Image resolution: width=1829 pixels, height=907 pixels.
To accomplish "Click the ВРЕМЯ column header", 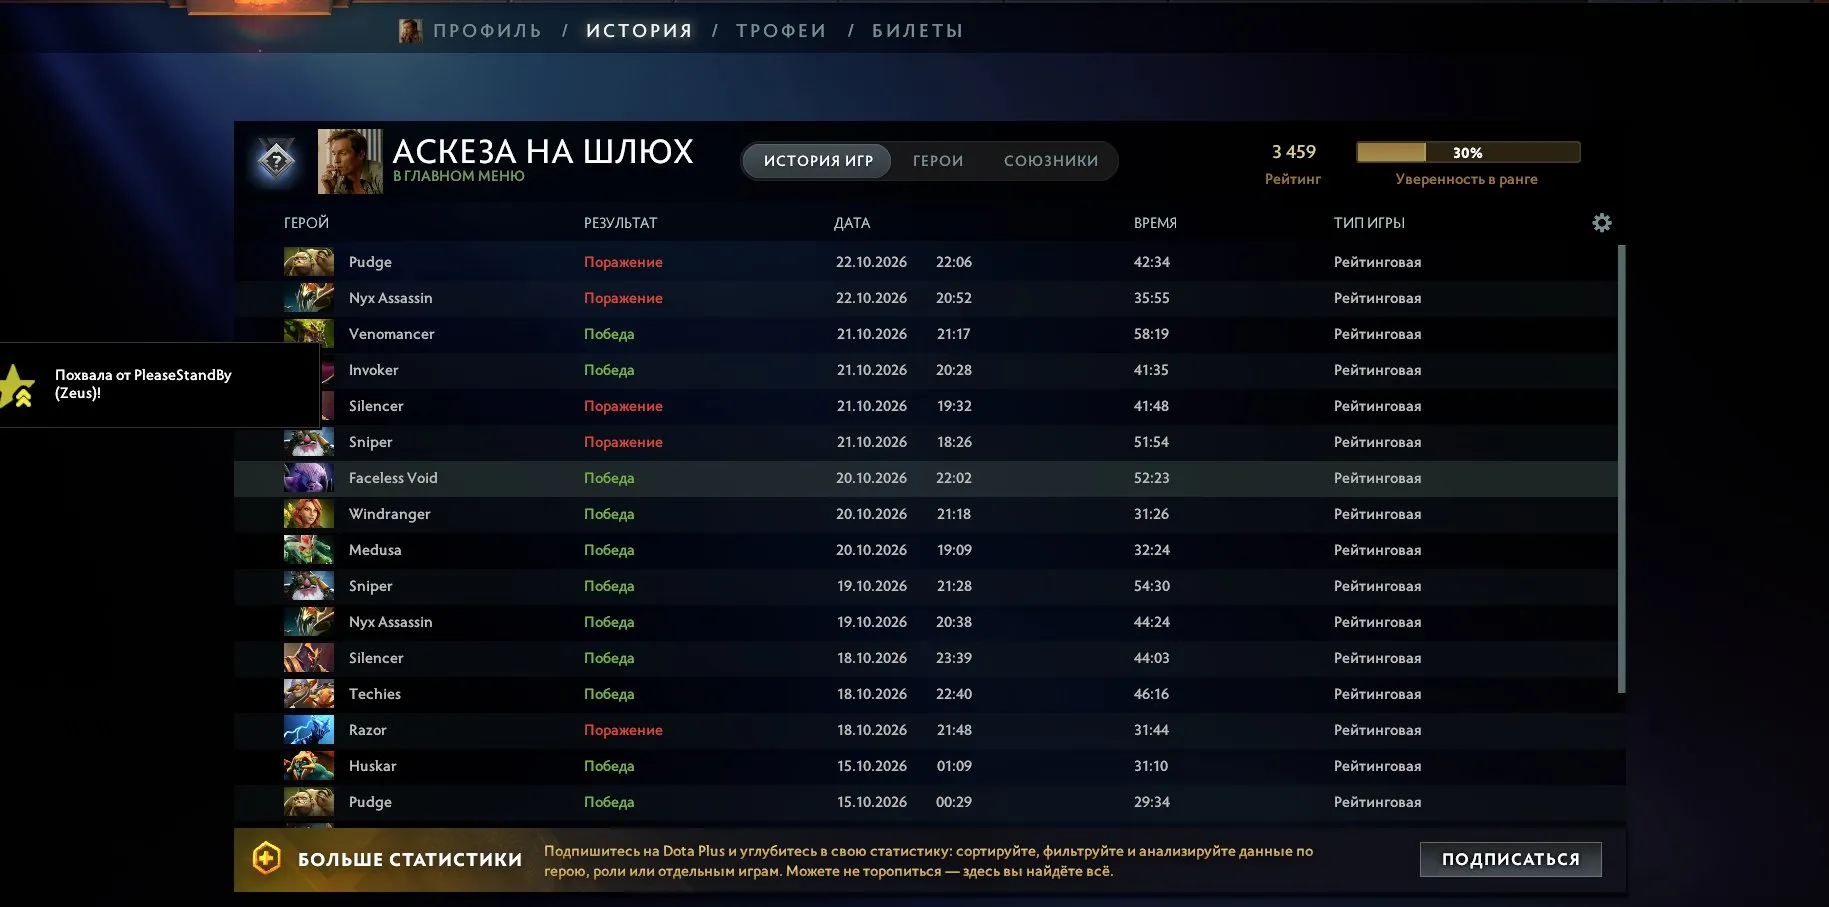I will pos(1155,223).
